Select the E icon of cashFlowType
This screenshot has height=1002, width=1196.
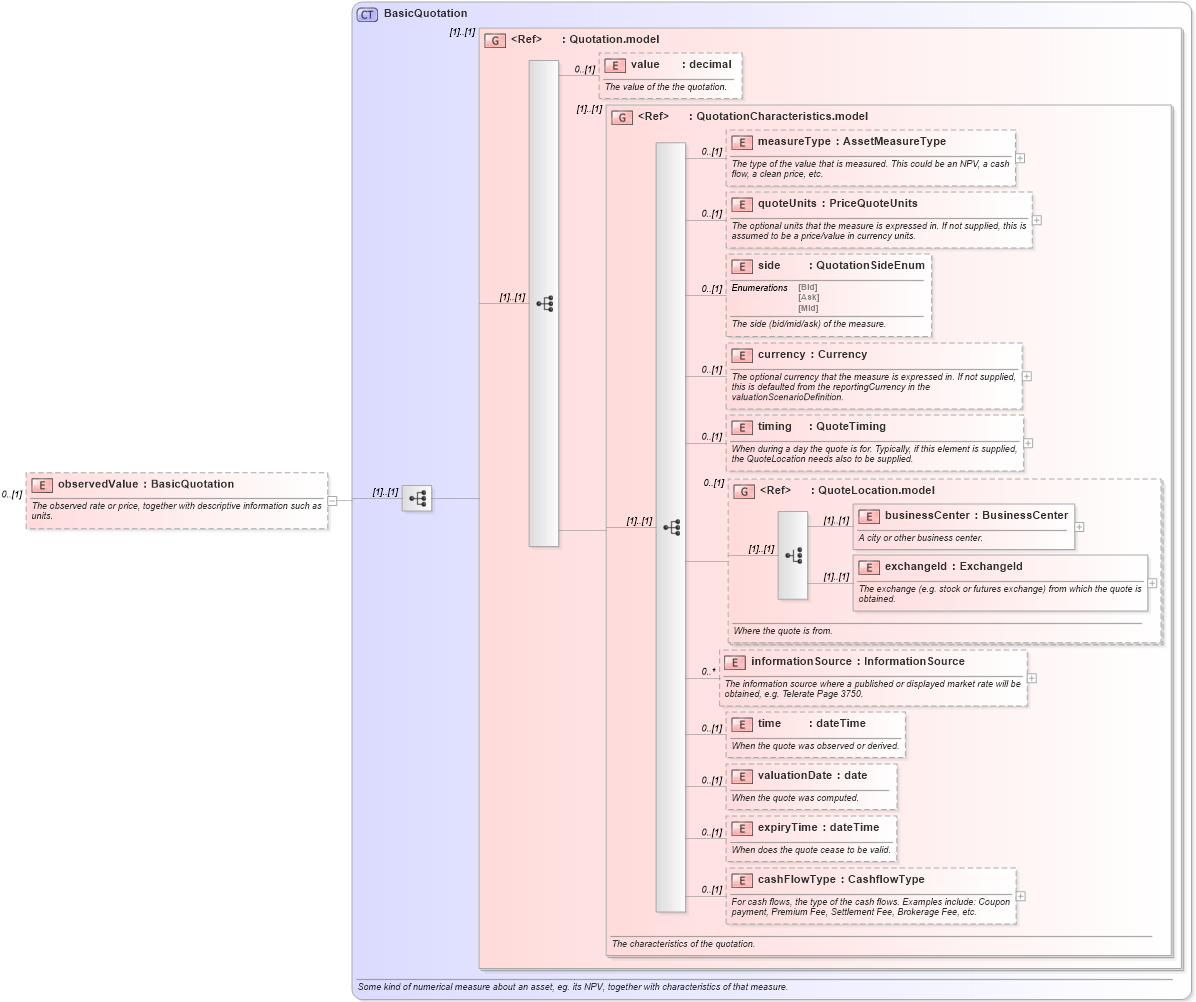[x=742, y=880]
